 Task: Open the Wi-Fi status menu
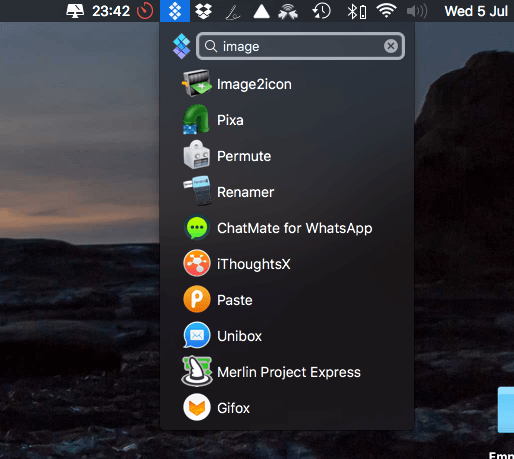[x=387, y=11]
